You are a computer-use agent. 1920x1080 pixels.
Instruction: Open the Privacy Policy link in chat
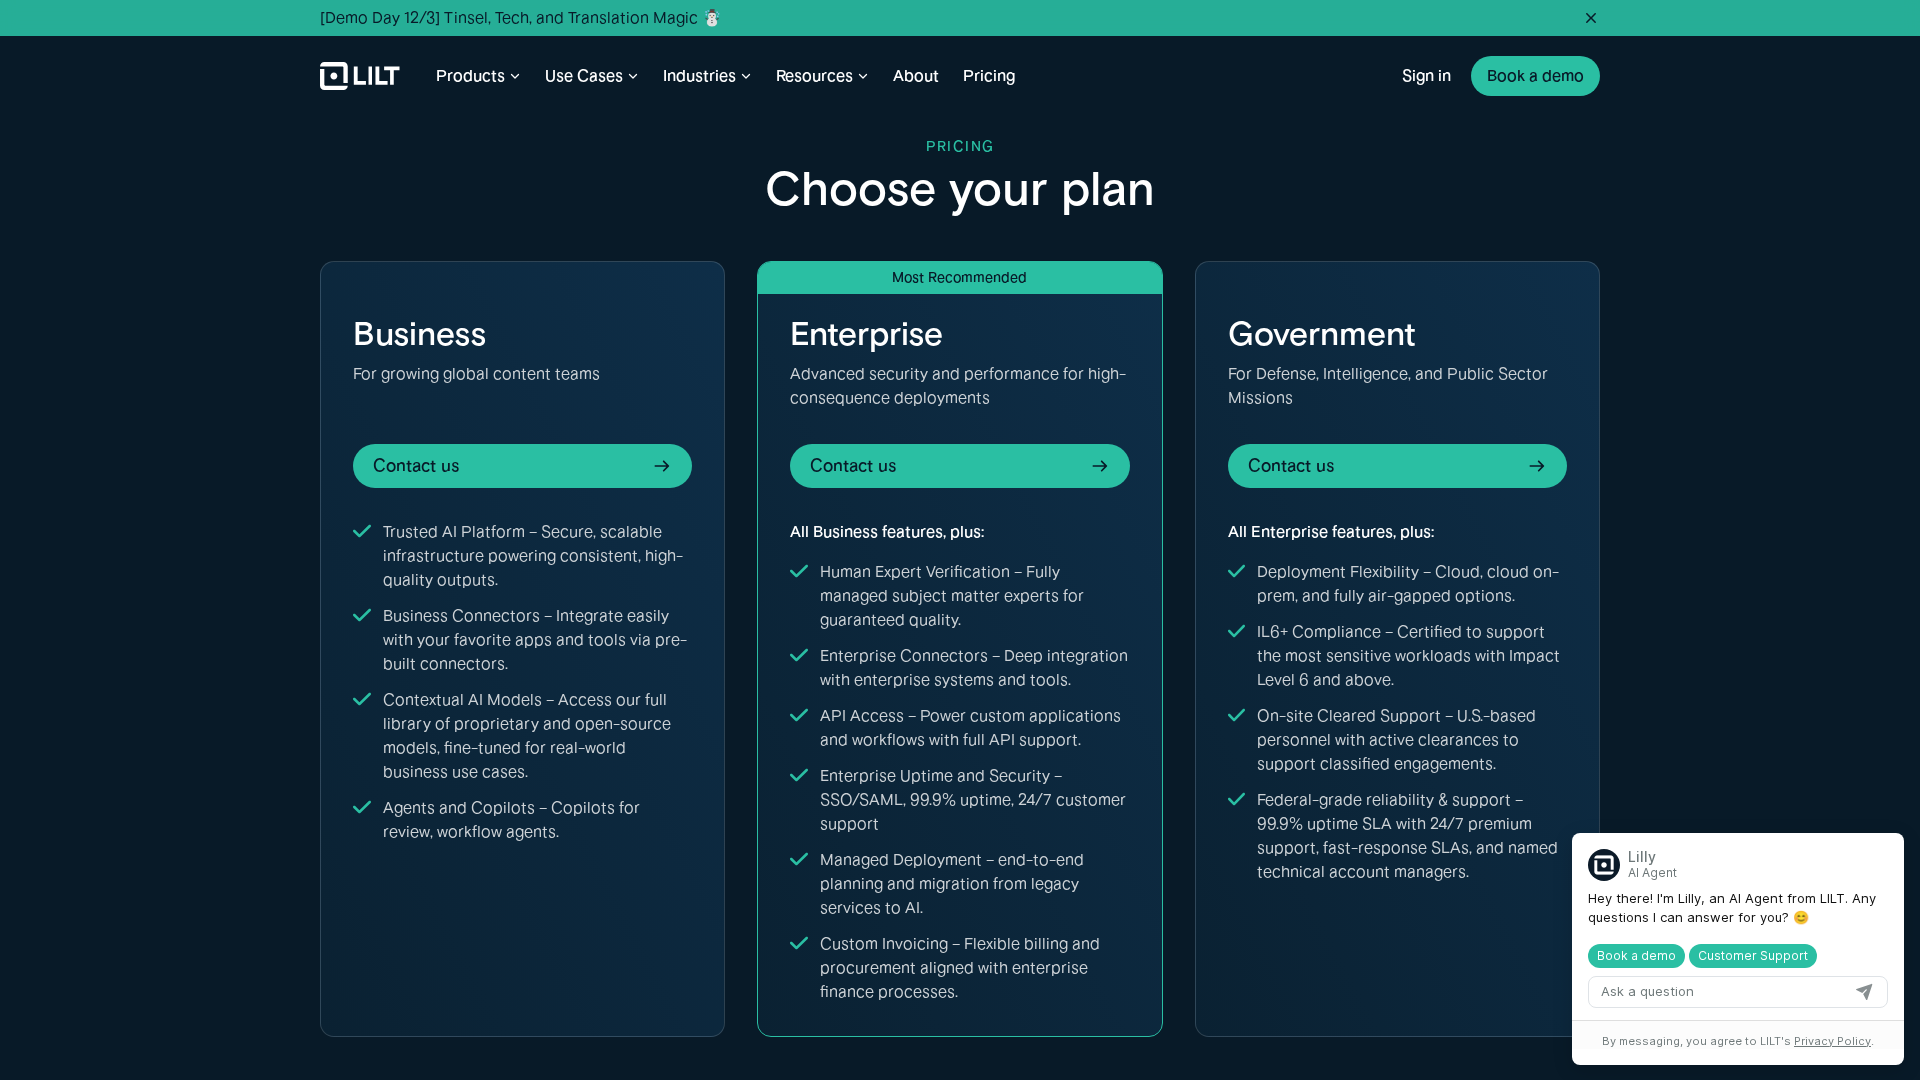coord(1831,1041)
